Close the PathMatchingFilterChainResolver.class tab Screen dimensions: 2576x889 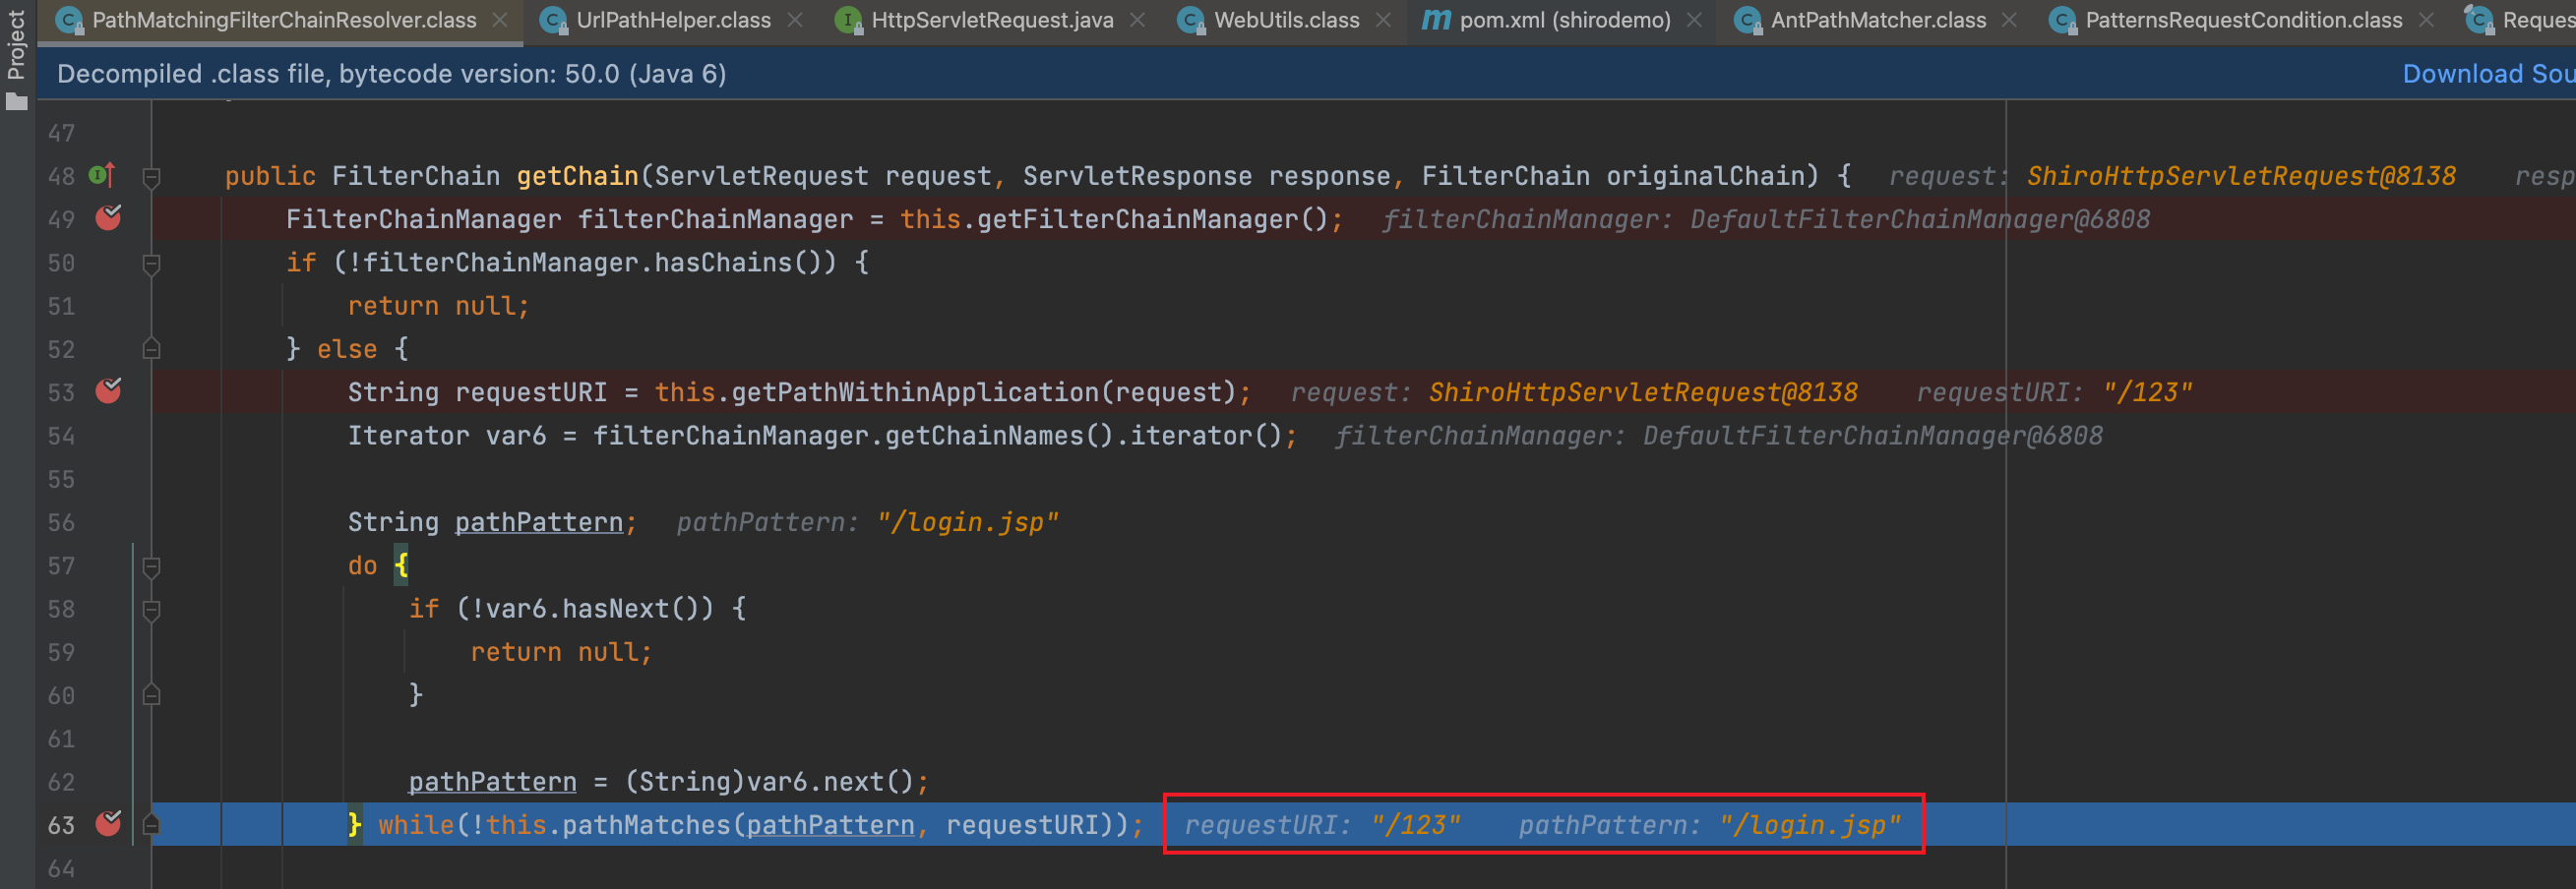(x=500, y=20)
